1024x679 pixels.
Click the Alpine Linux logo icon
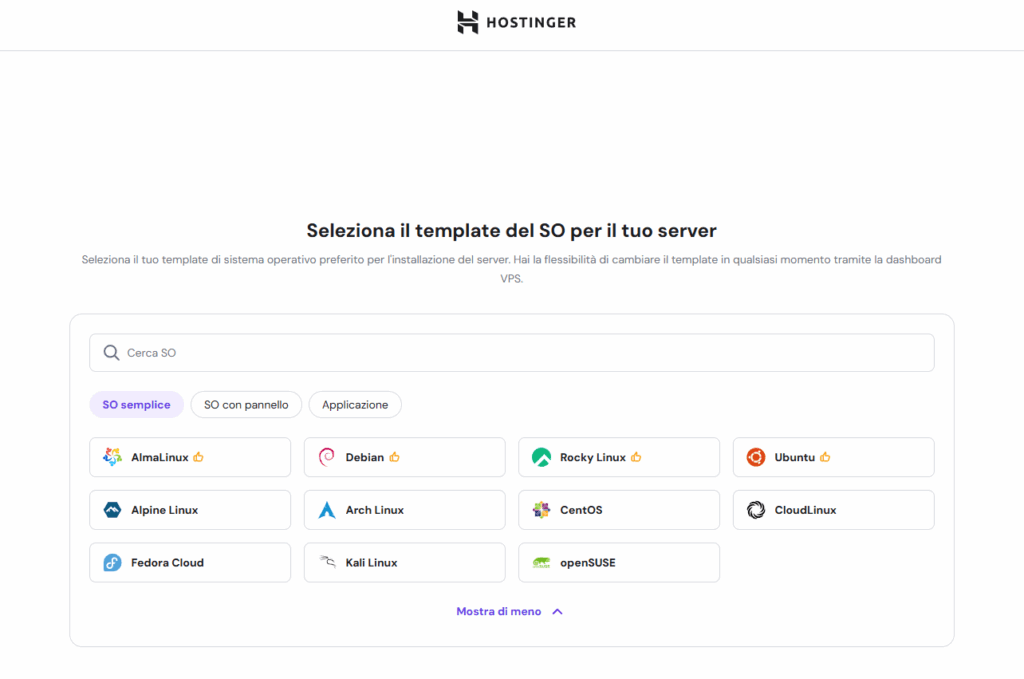coord(112,510)
